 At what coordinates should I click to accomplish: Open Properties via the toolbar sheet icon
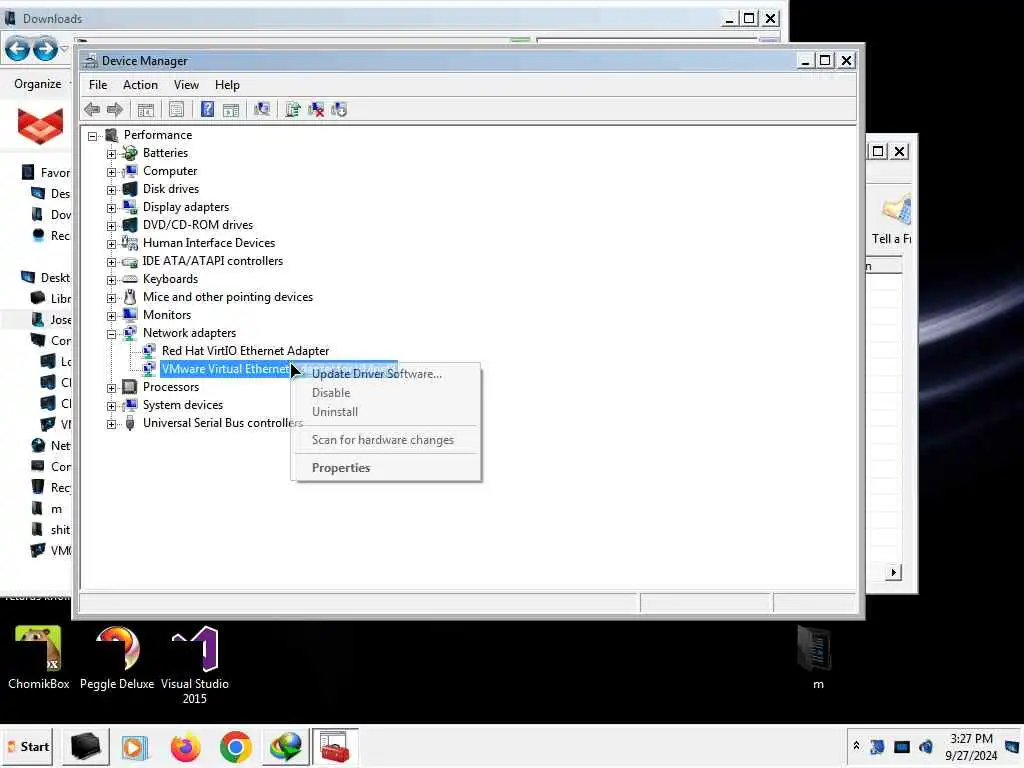click(176, 110)
